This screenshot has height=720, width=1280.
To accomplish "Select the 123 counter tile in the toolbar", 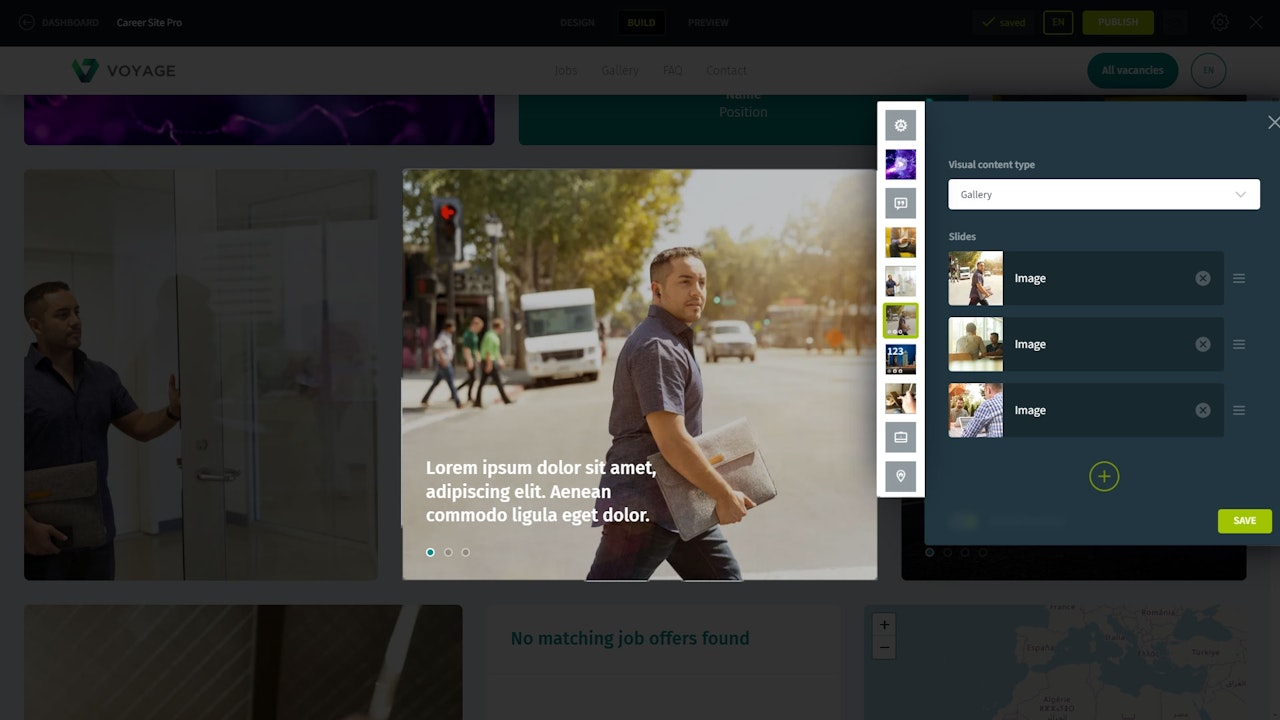I will (x=901, y=359).
